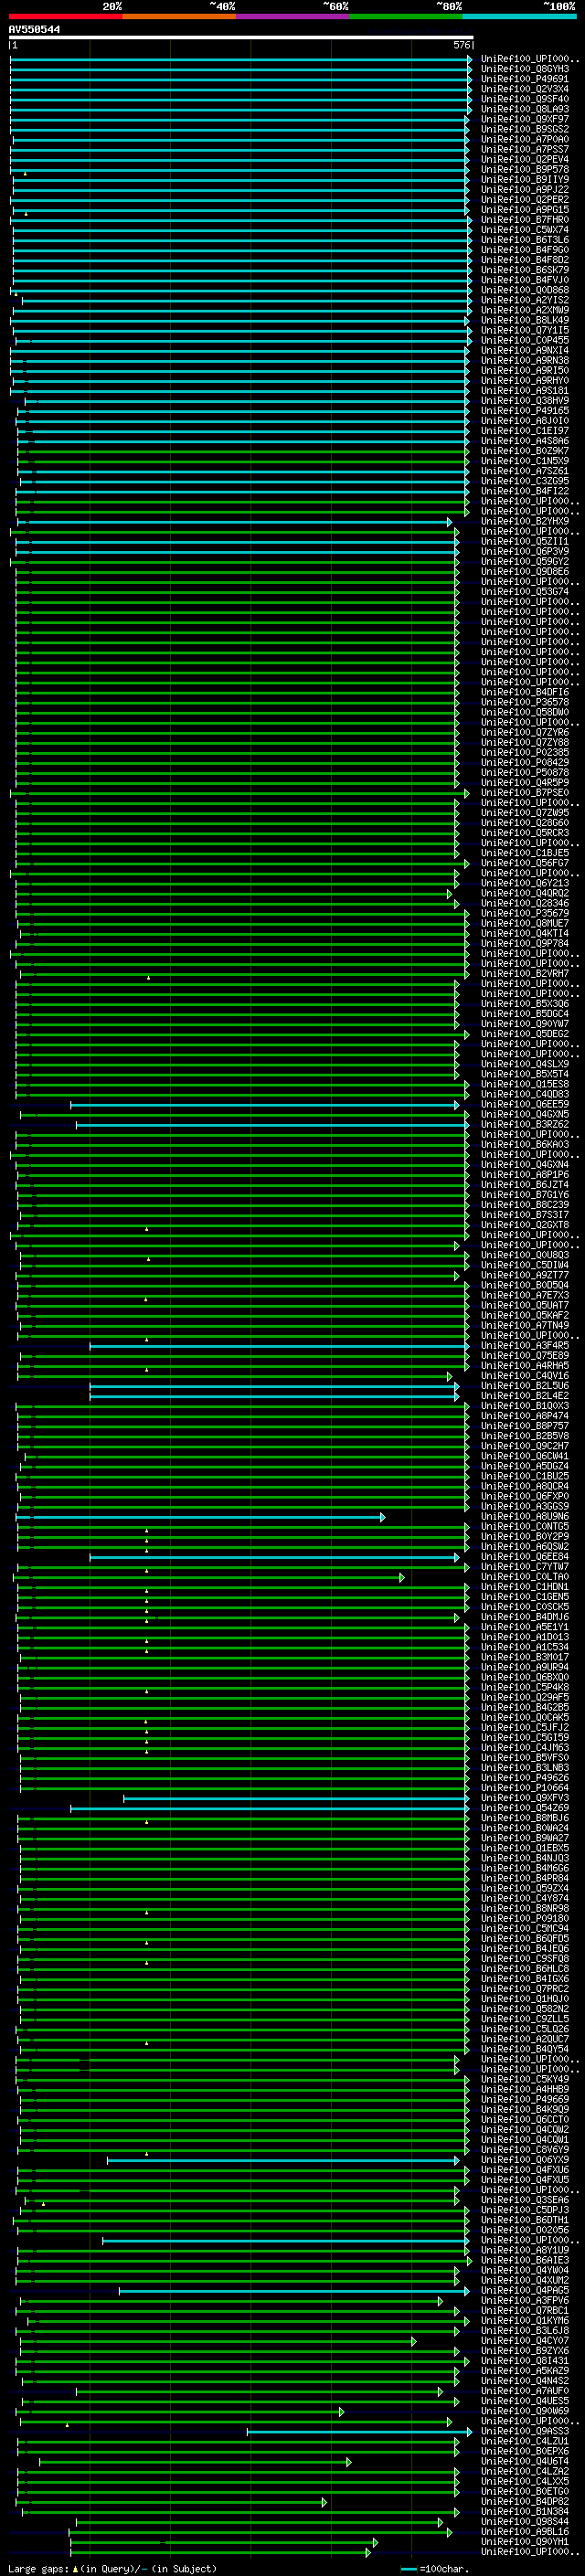585x2576 pixels.
Task: Select hit label UniRef100_Q4CY07
Action: (525, 2340)
